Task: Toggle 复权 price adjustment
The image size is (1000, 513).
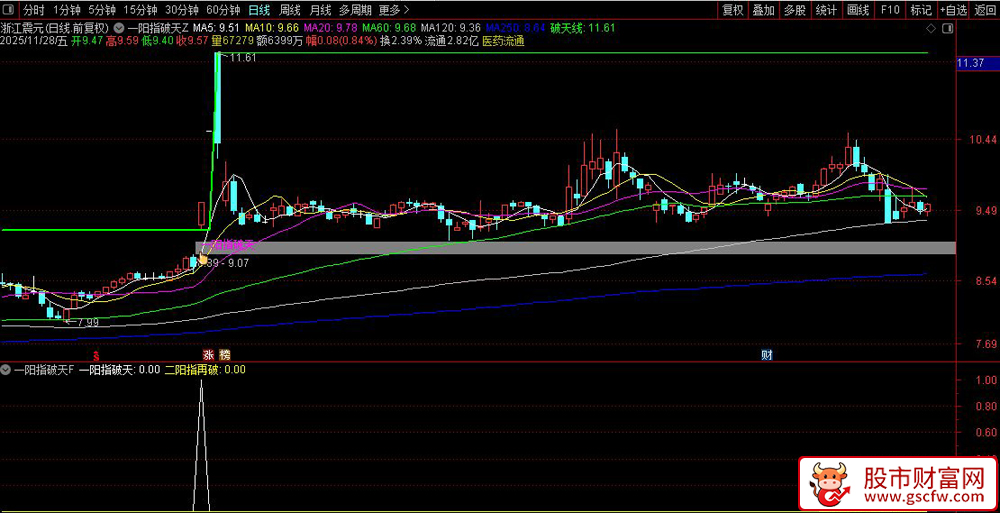Action: tap(732, 10)
